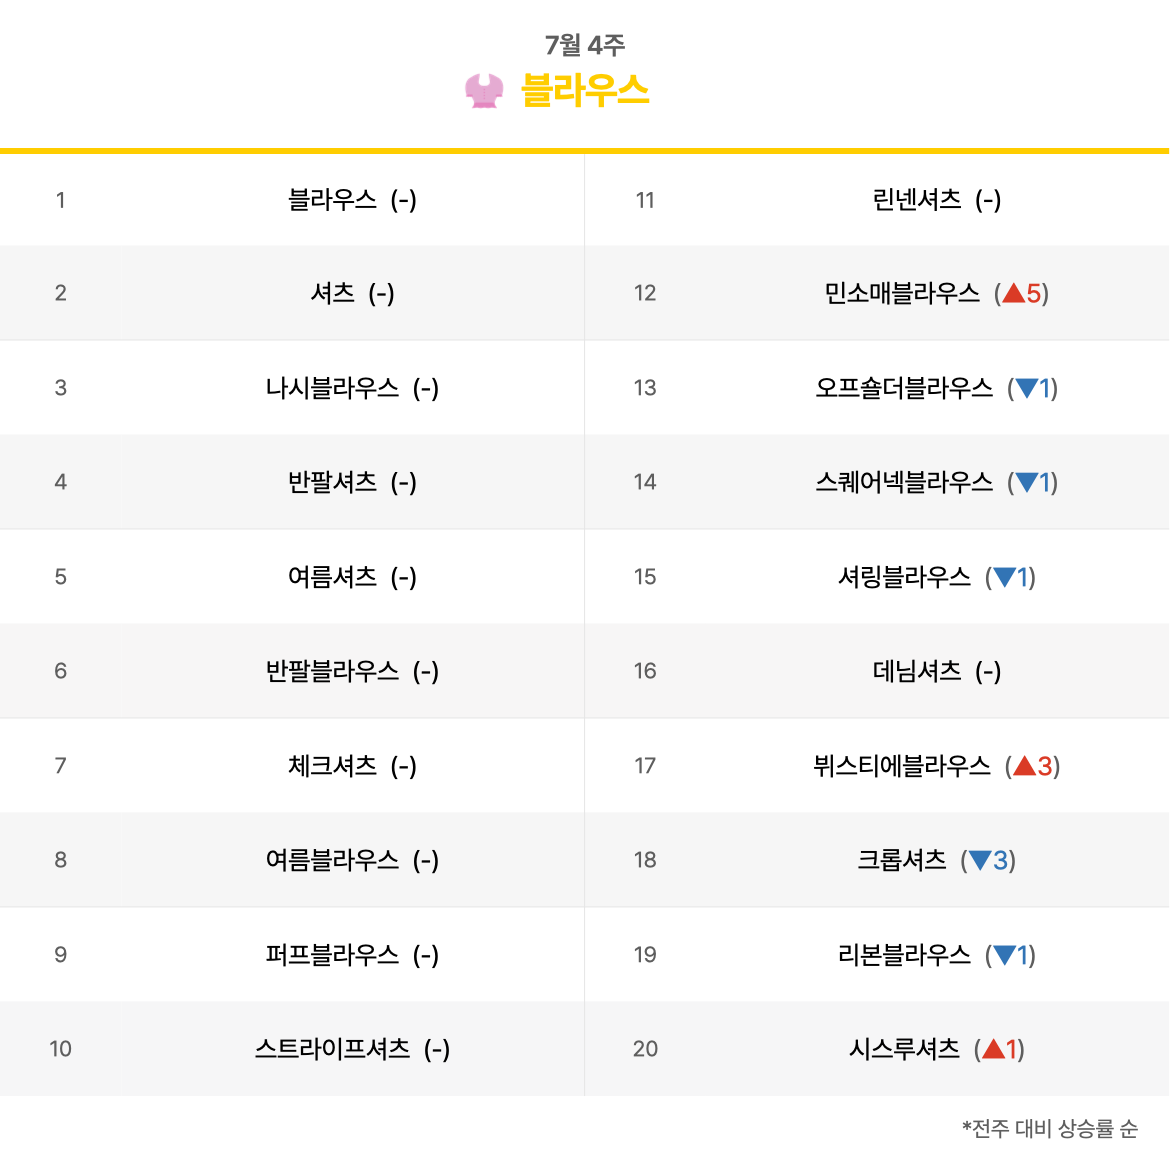
Task: Click the blue down arrow beside 스퀘어넥블라우스
Action: pyautogui.click(x=1027, y=482)
